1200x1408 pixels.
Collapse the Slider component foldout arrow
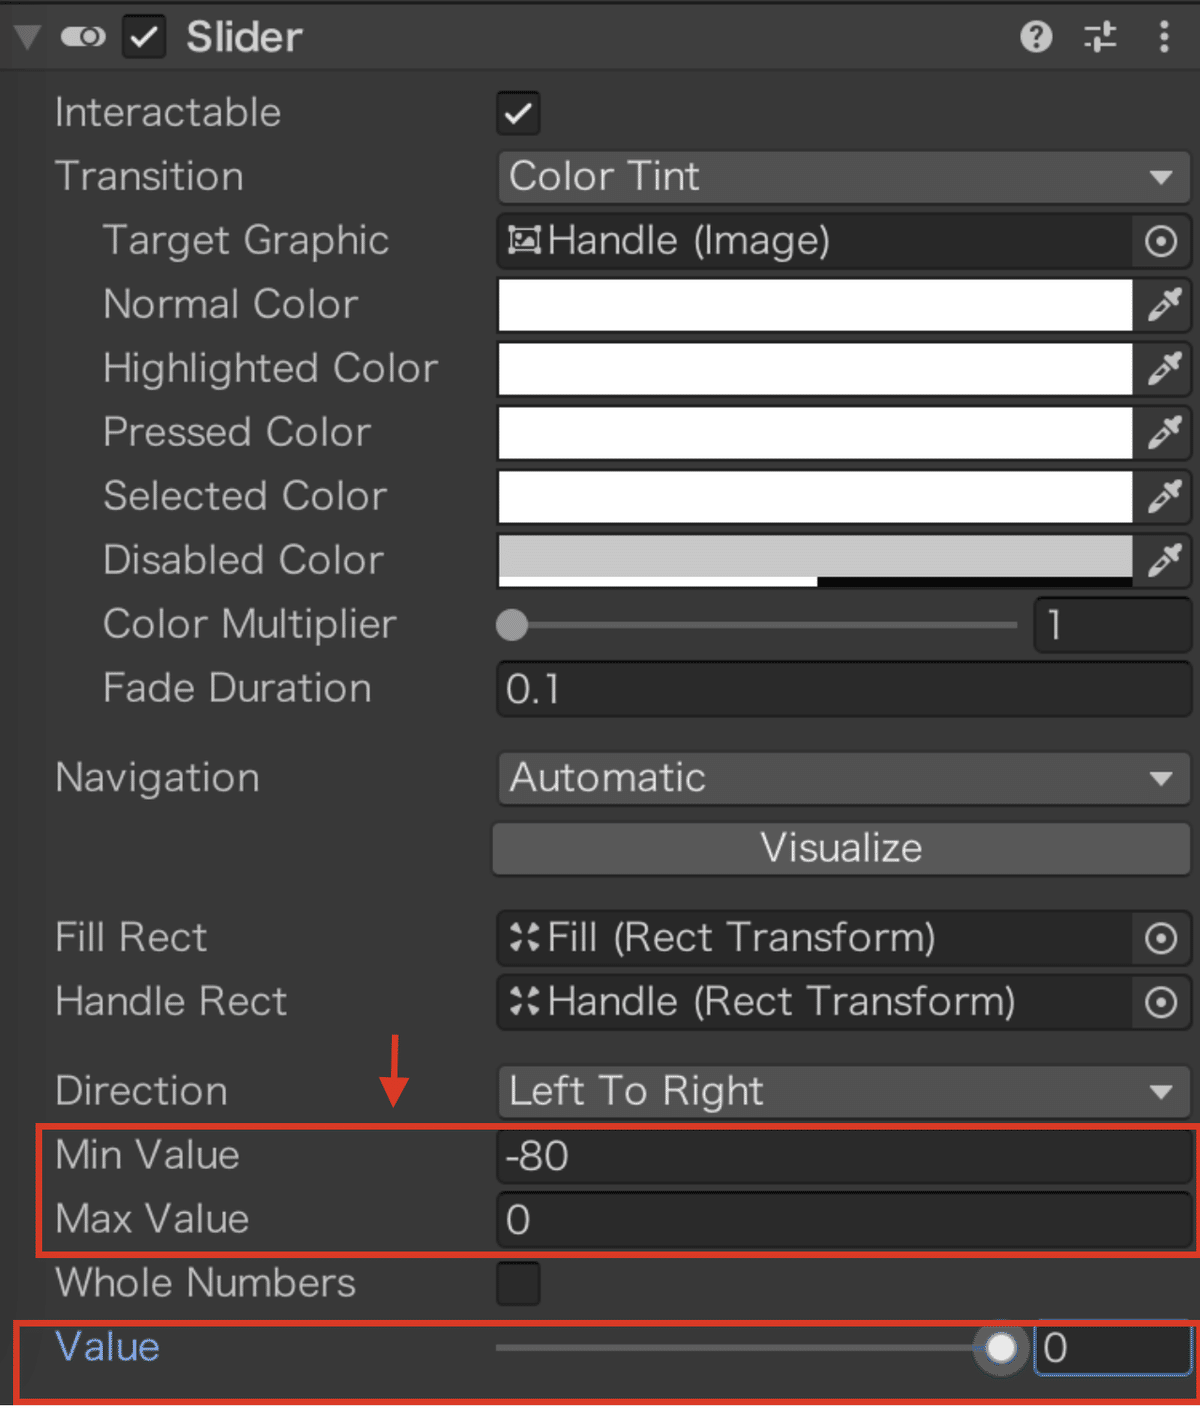[27, 38]
